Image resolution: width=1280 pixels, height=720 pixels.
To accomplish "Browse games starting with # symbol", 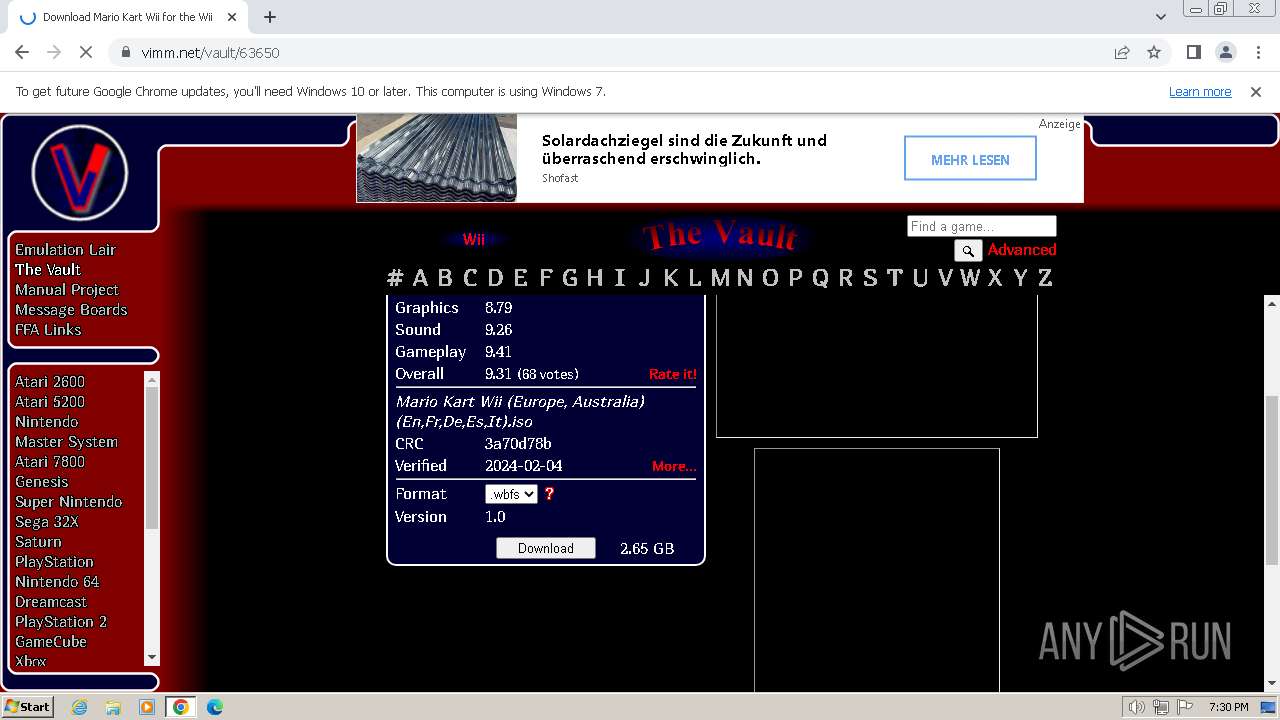I will coord(395,278).
